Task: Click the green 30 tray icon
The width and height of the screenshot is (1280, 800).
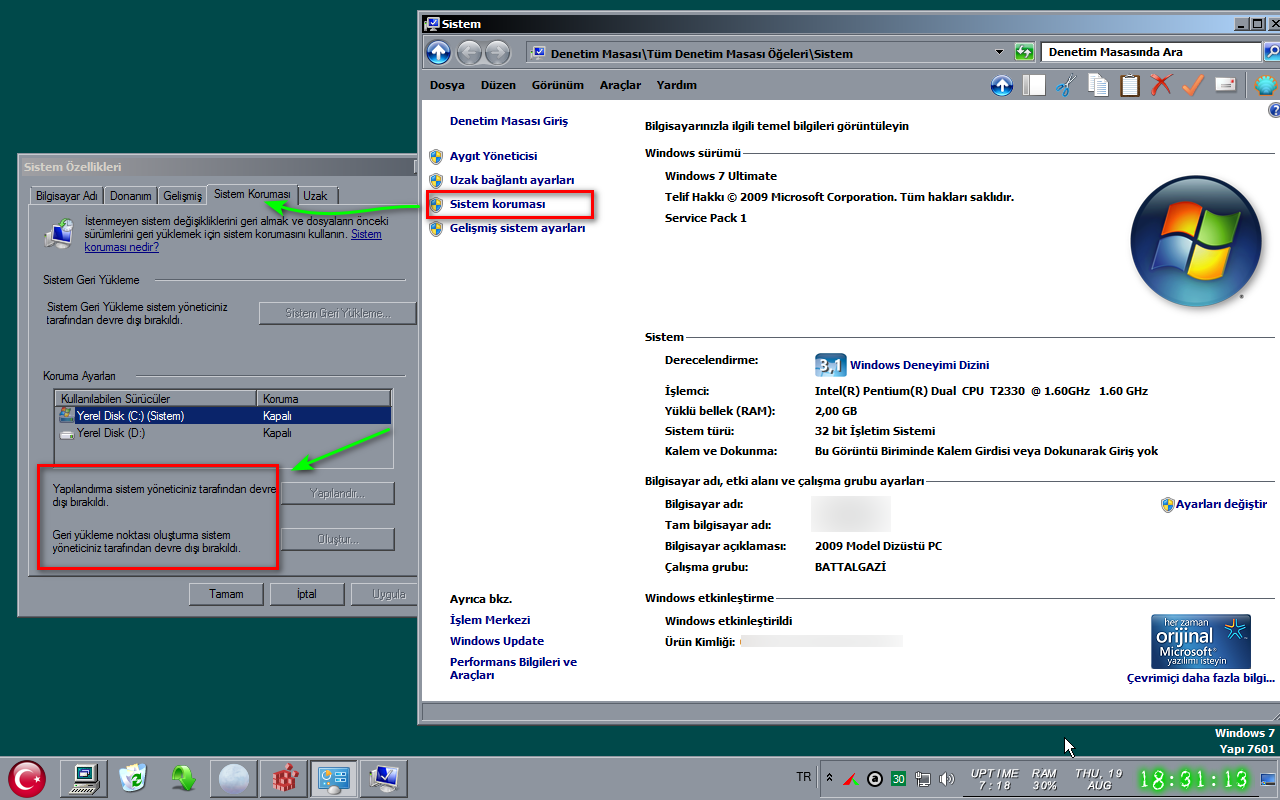Action: coord(898,779)
